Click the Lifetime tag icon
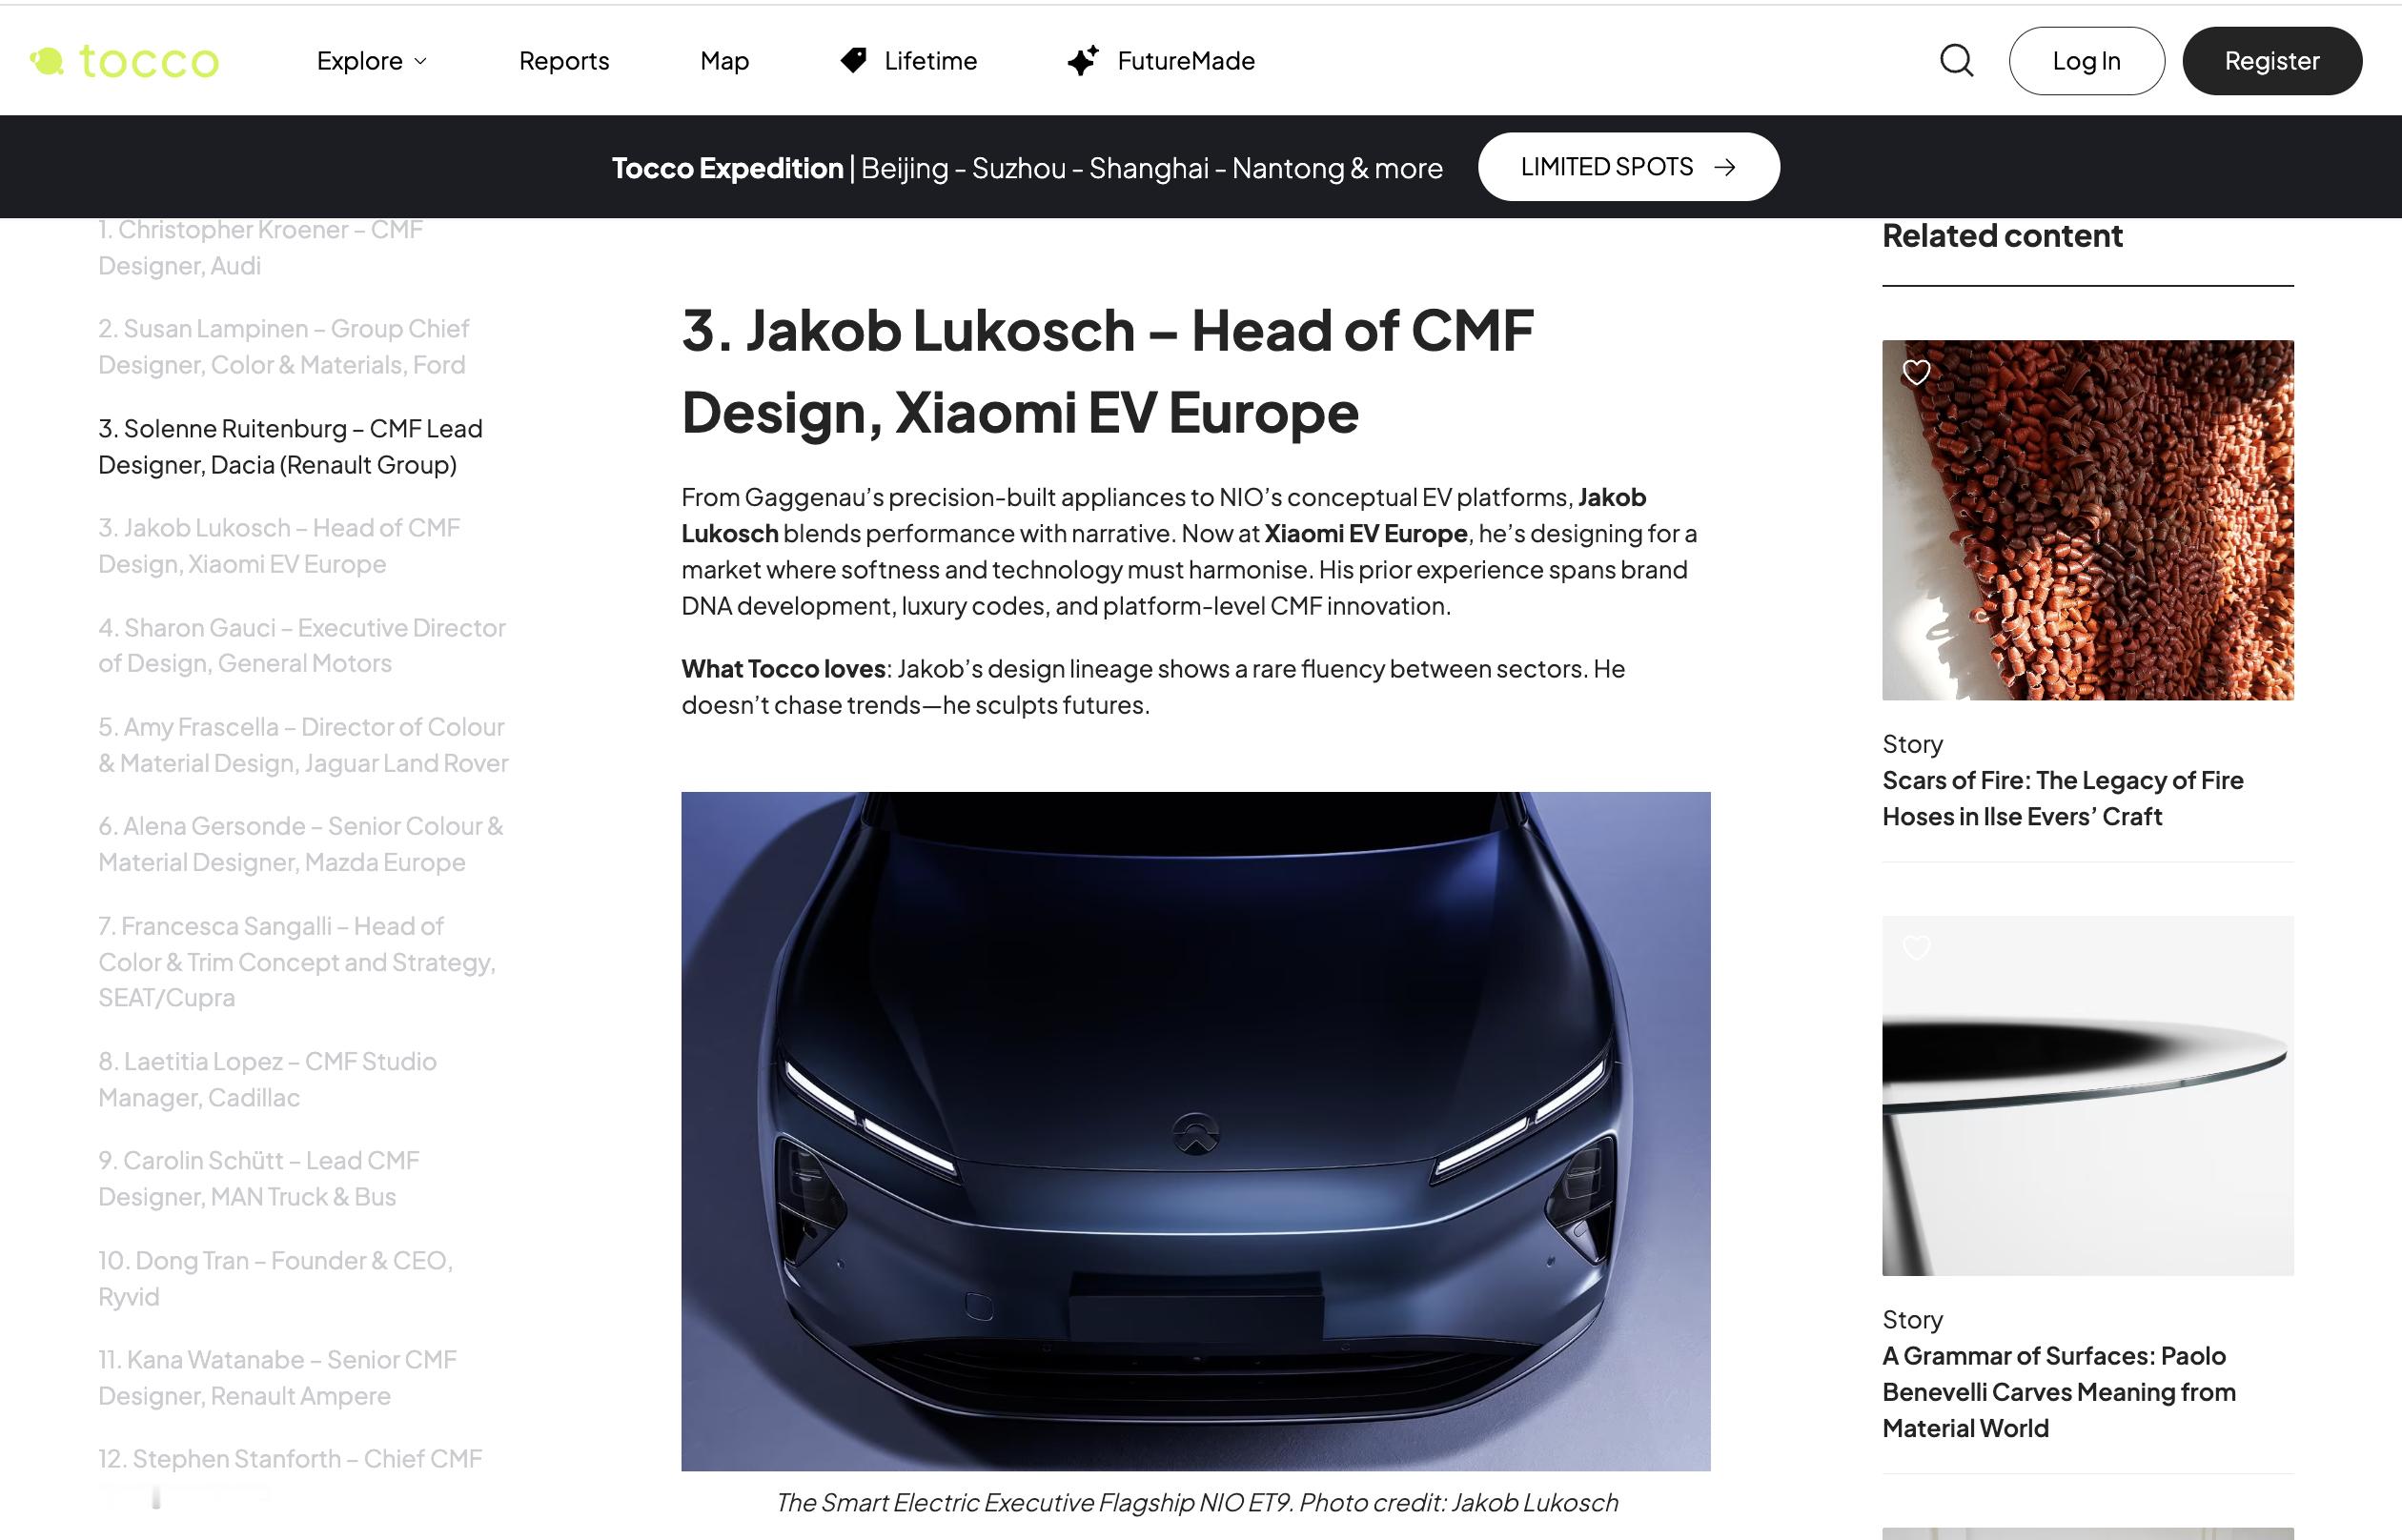The height and width of the screenshot is (1540, 2402). click(853, 61)
